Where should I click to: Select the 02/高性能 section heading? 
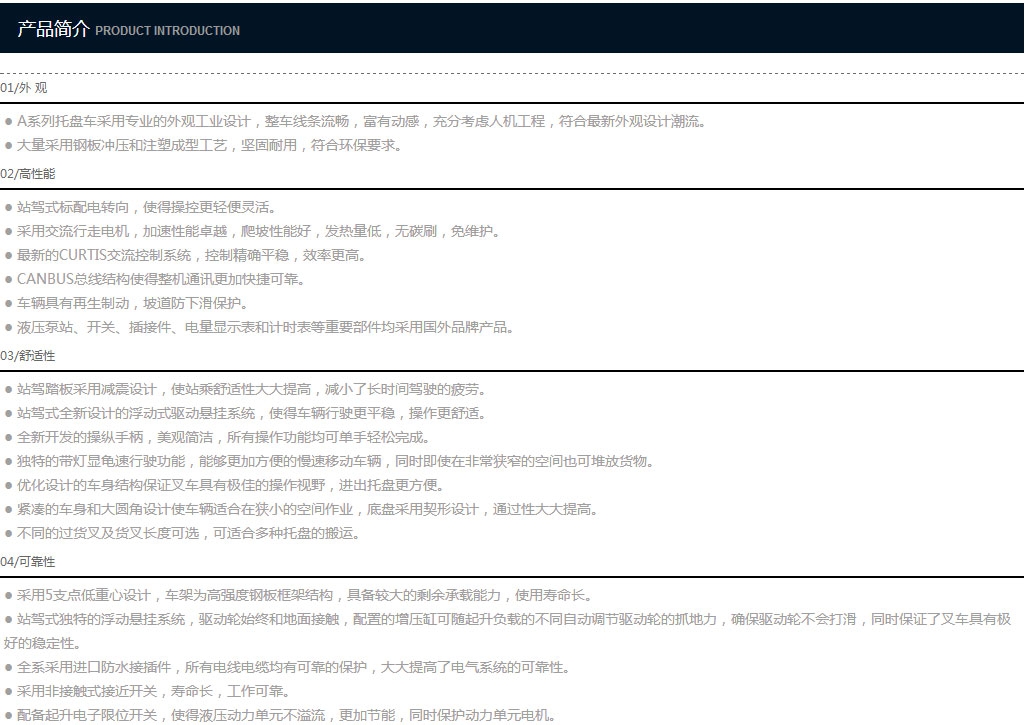(27, 174)
